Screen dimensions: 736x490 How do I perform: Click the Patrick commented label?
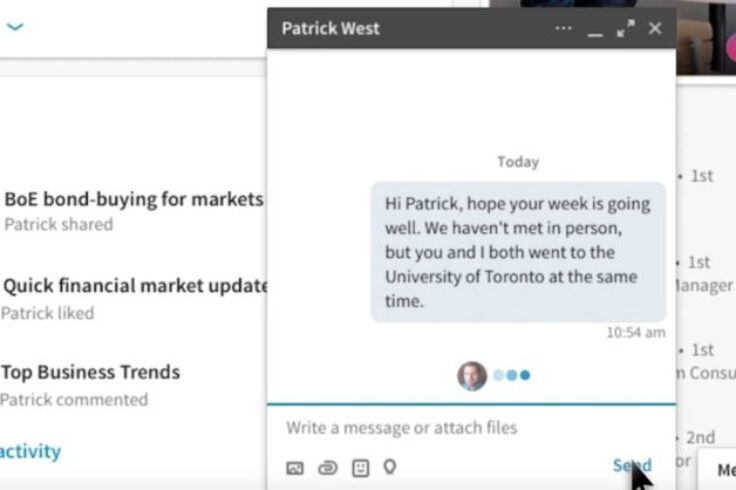(74, 399)
